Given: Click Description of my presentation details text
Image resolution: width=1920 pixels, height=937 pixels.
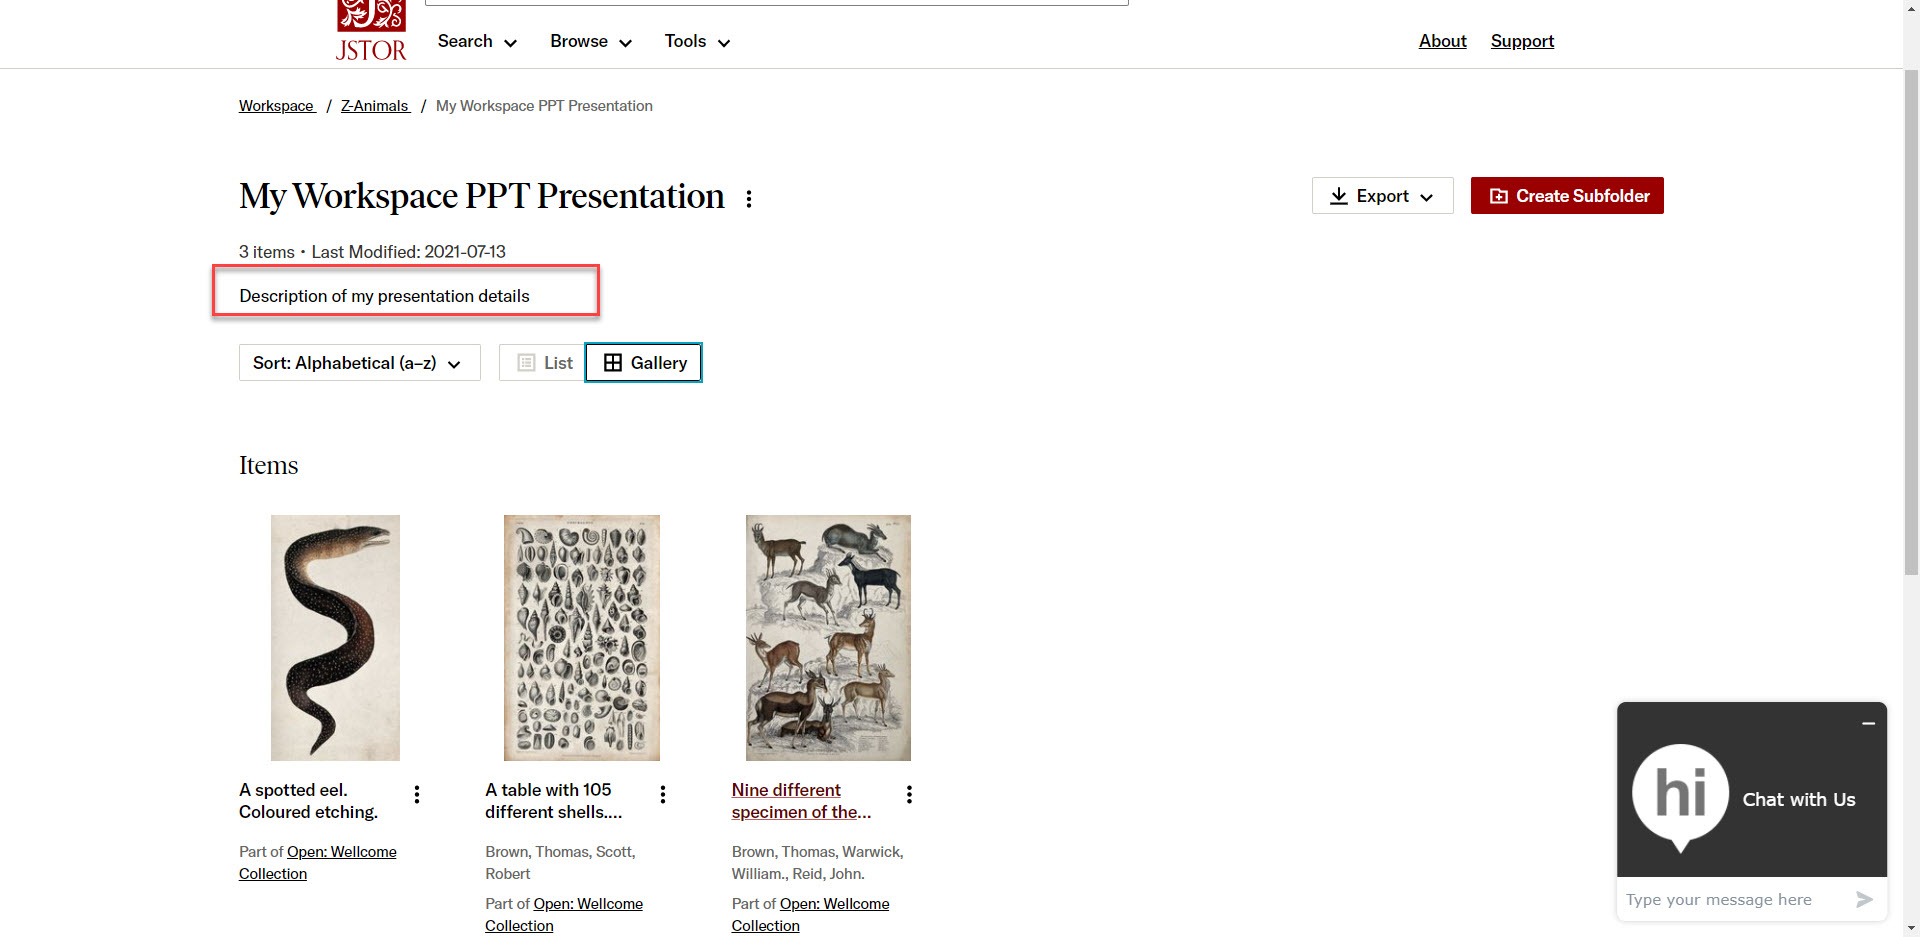Looking at the screenshot, I should click(x=384, y=296).
